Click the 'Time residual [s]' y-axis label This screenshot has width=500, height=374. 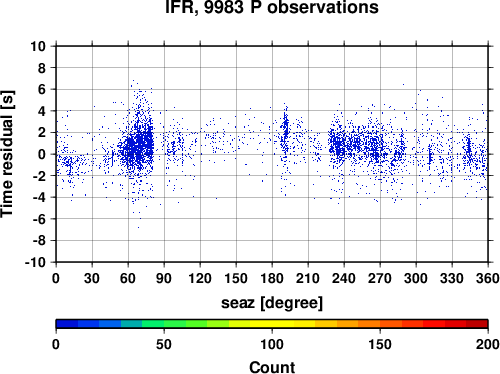(7, 154)
